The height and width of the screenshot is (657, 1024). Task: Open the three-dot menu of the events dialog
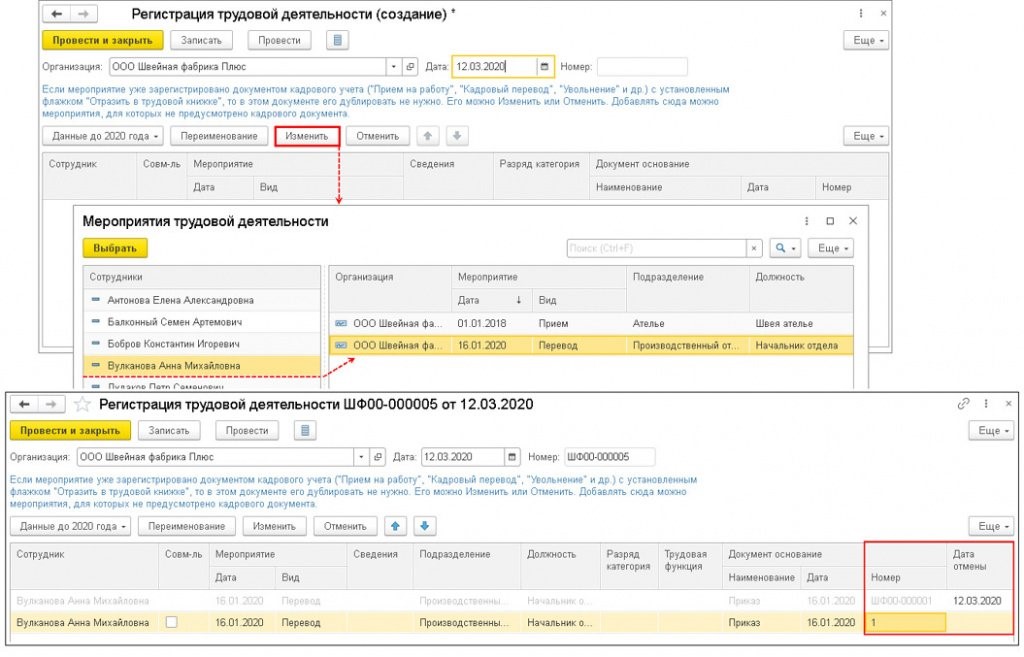(806, 221)
